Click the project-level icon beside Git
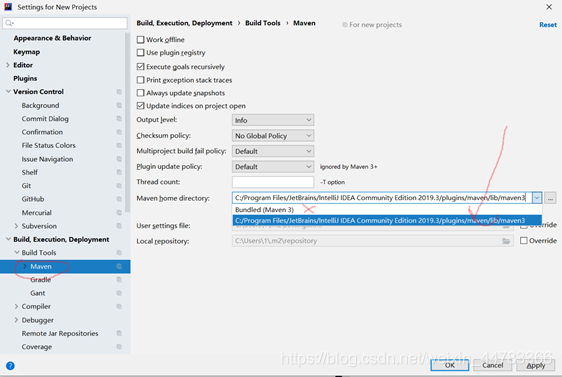This screenshot has height=377, width=562. (119, 186)
